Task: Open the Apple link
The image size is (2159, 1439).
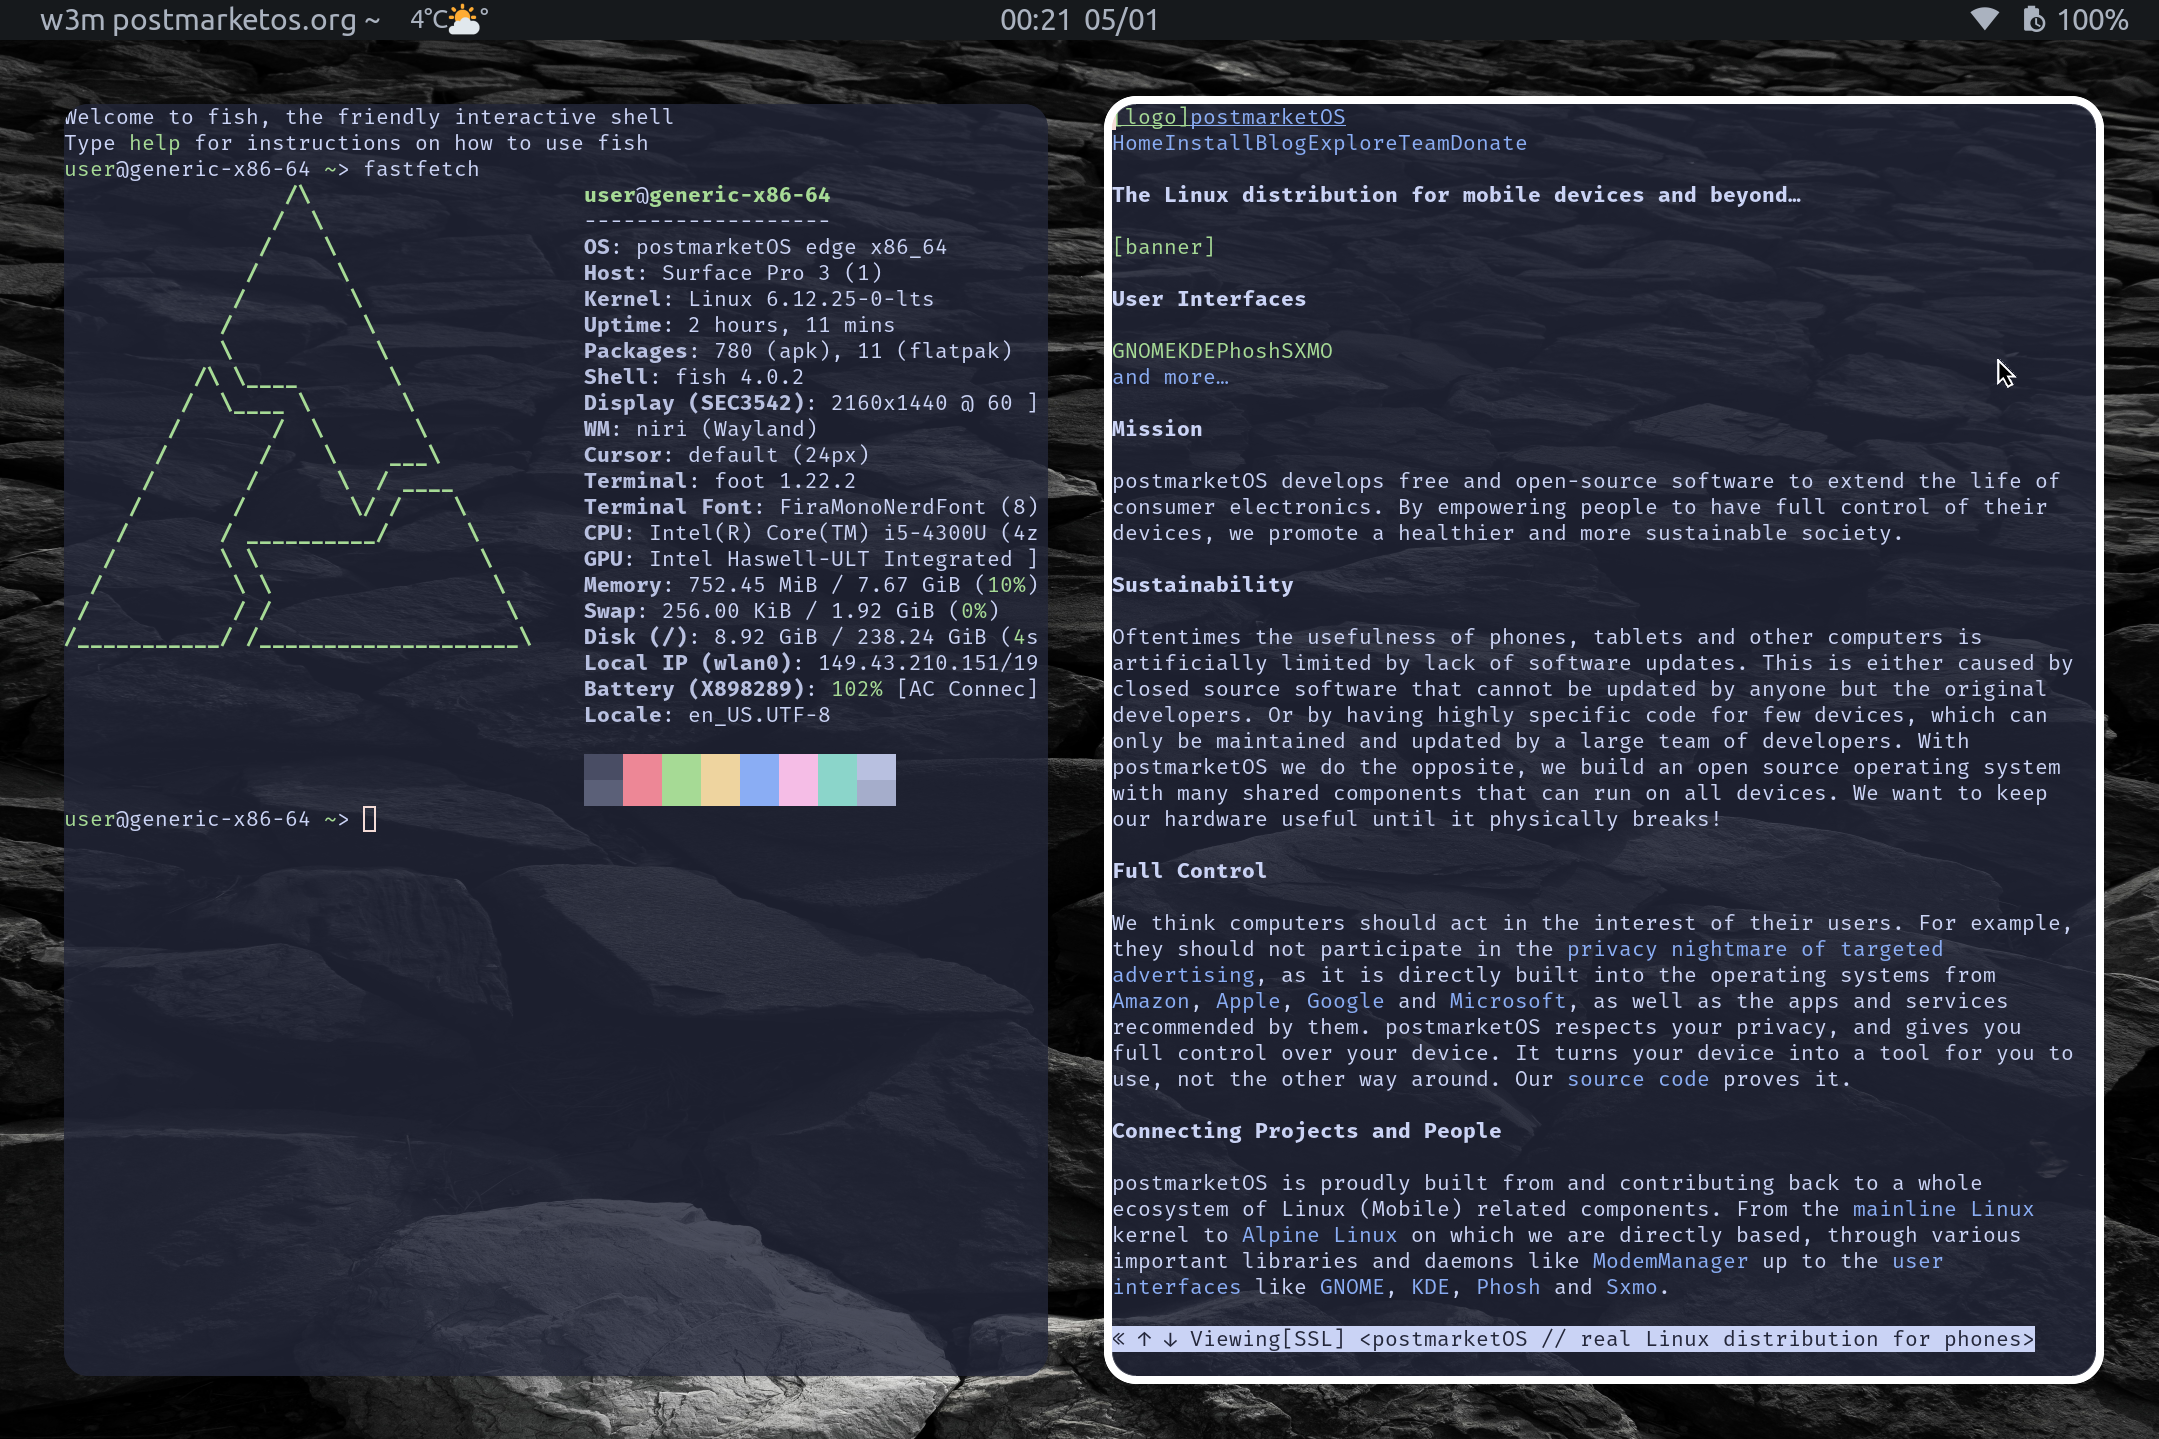Action: [x=1248, y=1001]
